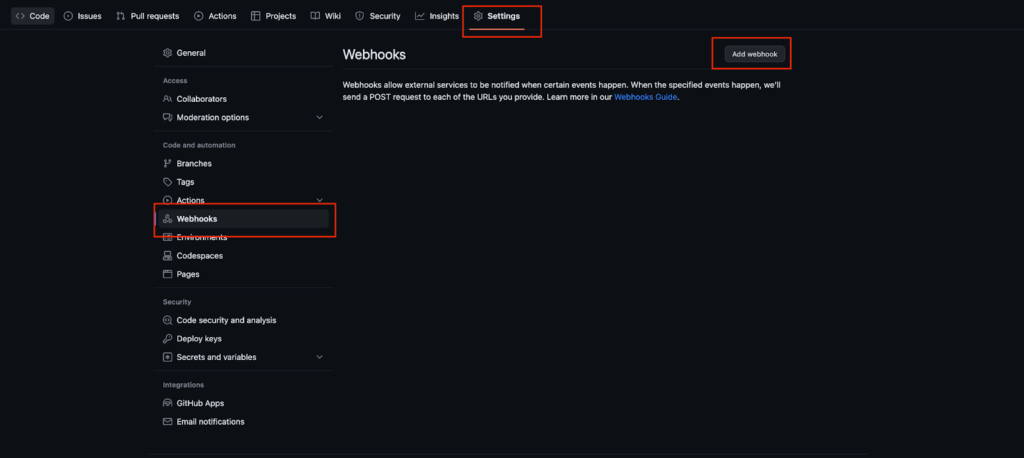Viewport: 1024px width, 458px height.
Task: Click the Email notifications envelope icon
Action: pyautogui.click(x=168, y=422)
